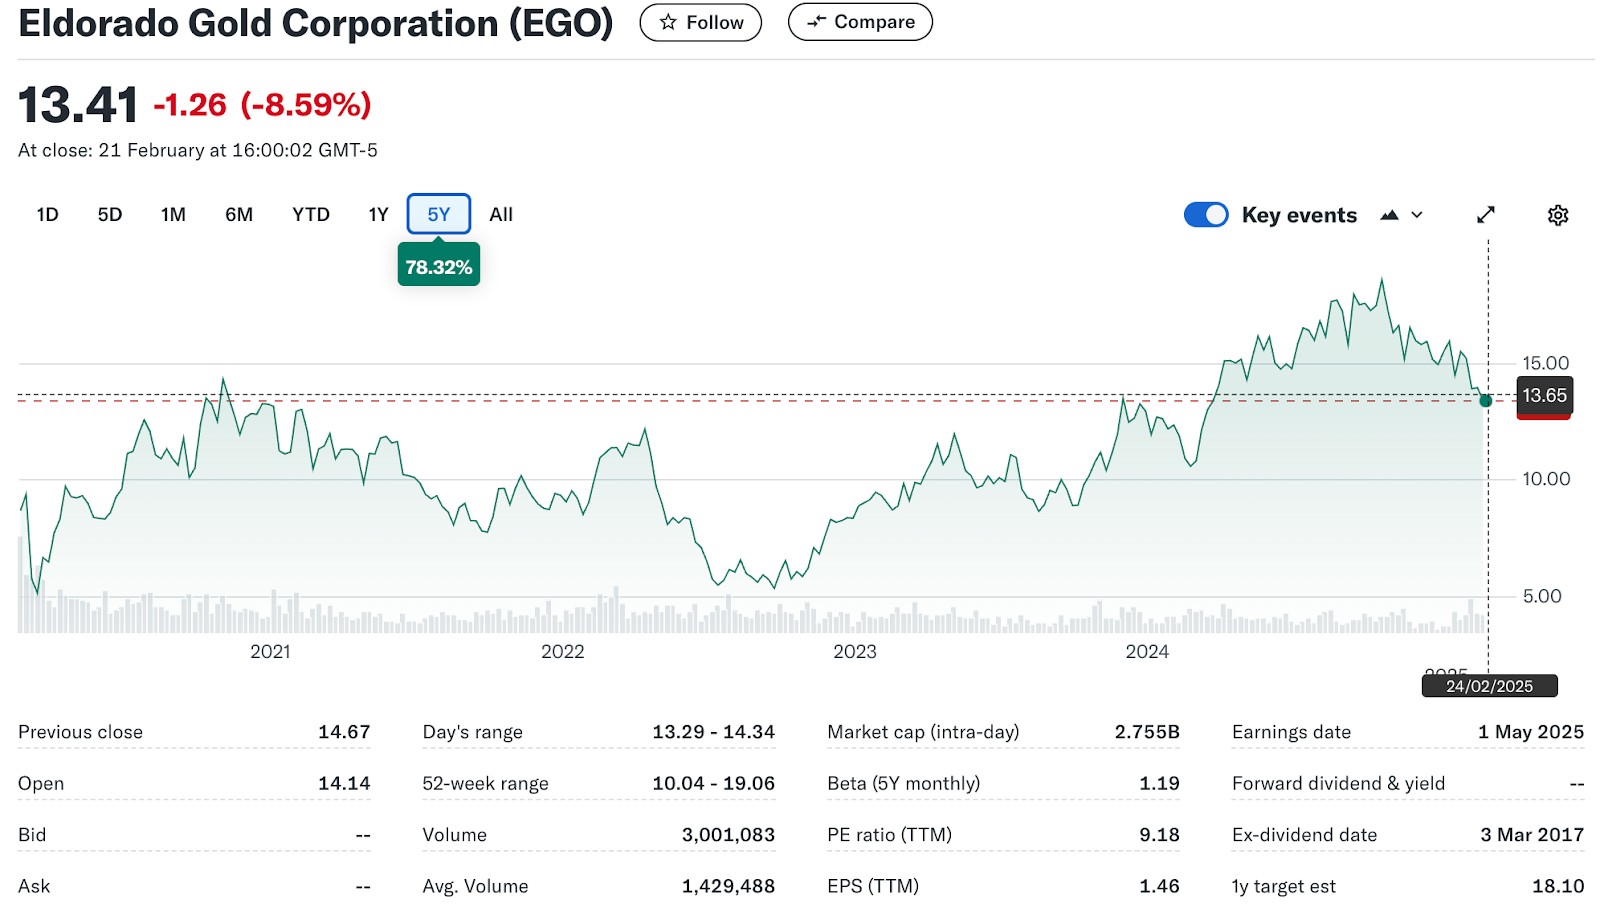Image resolution: width=1600 pixels, height=916 pixels.
Task: Click the 2023 axis label
Action: (x=854, y=652)
